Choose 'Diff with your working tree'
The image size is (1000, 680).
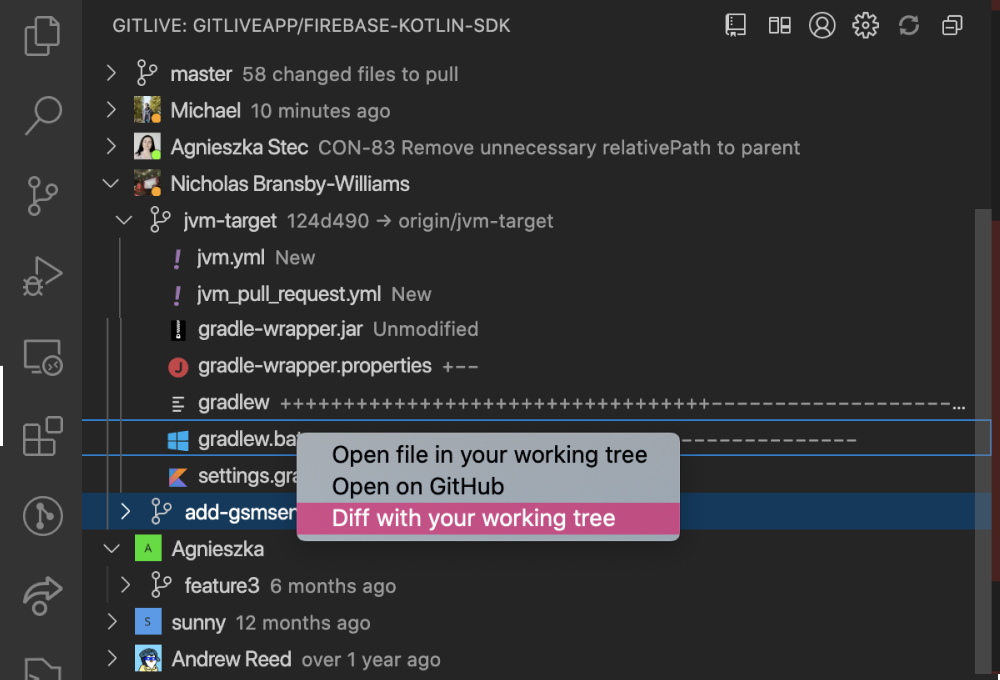click(473, 518)
